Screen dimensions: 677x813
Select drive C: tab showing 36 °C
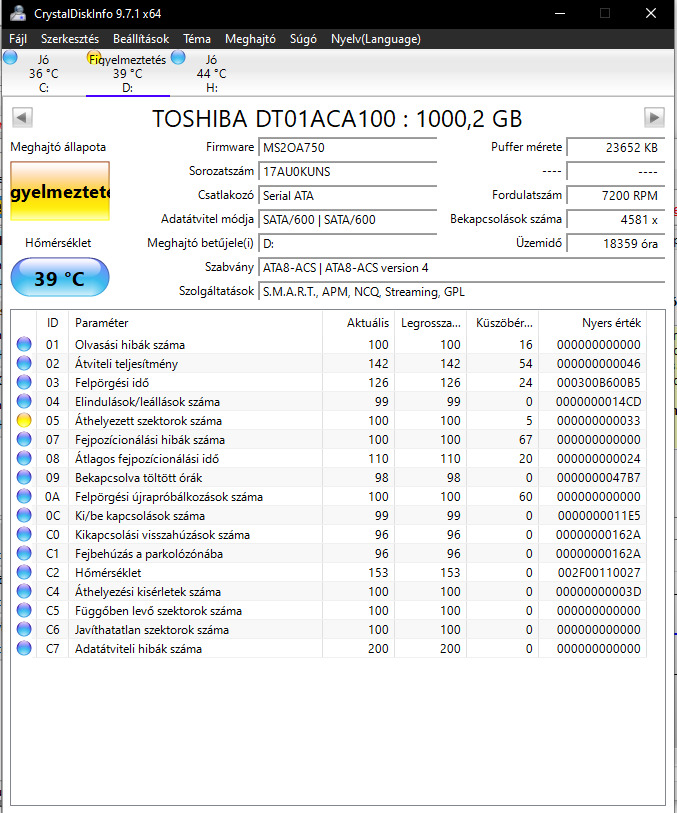(44, 73)
